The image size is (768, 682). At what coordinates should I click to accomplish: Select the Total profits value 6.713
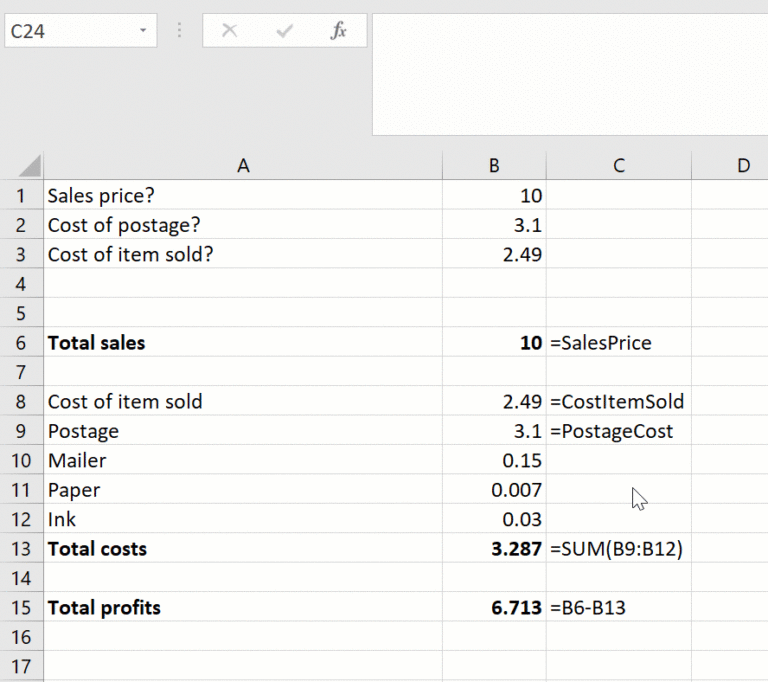click(494, 608)
